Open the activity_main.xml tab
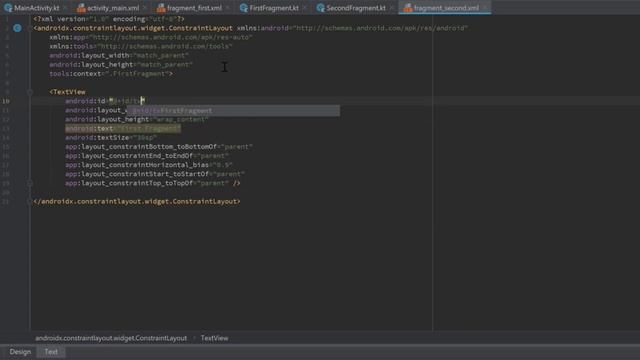 tap(113, 8)
